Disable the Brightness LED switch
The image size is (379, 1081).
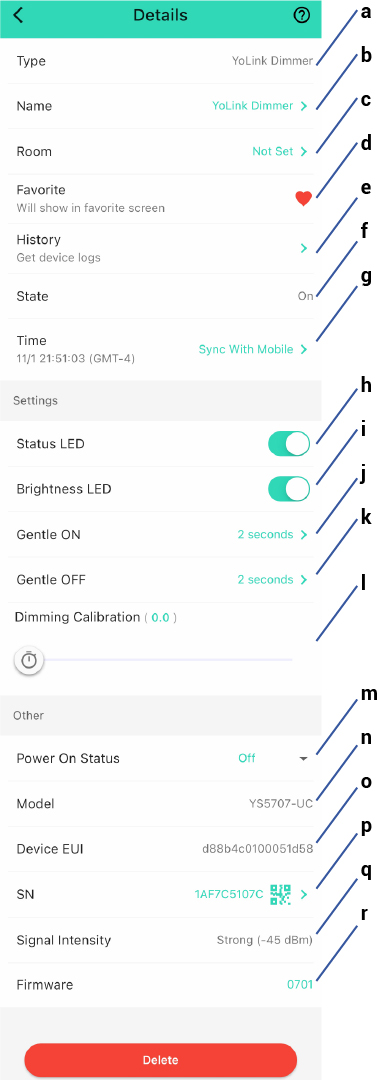pos(289,489)
